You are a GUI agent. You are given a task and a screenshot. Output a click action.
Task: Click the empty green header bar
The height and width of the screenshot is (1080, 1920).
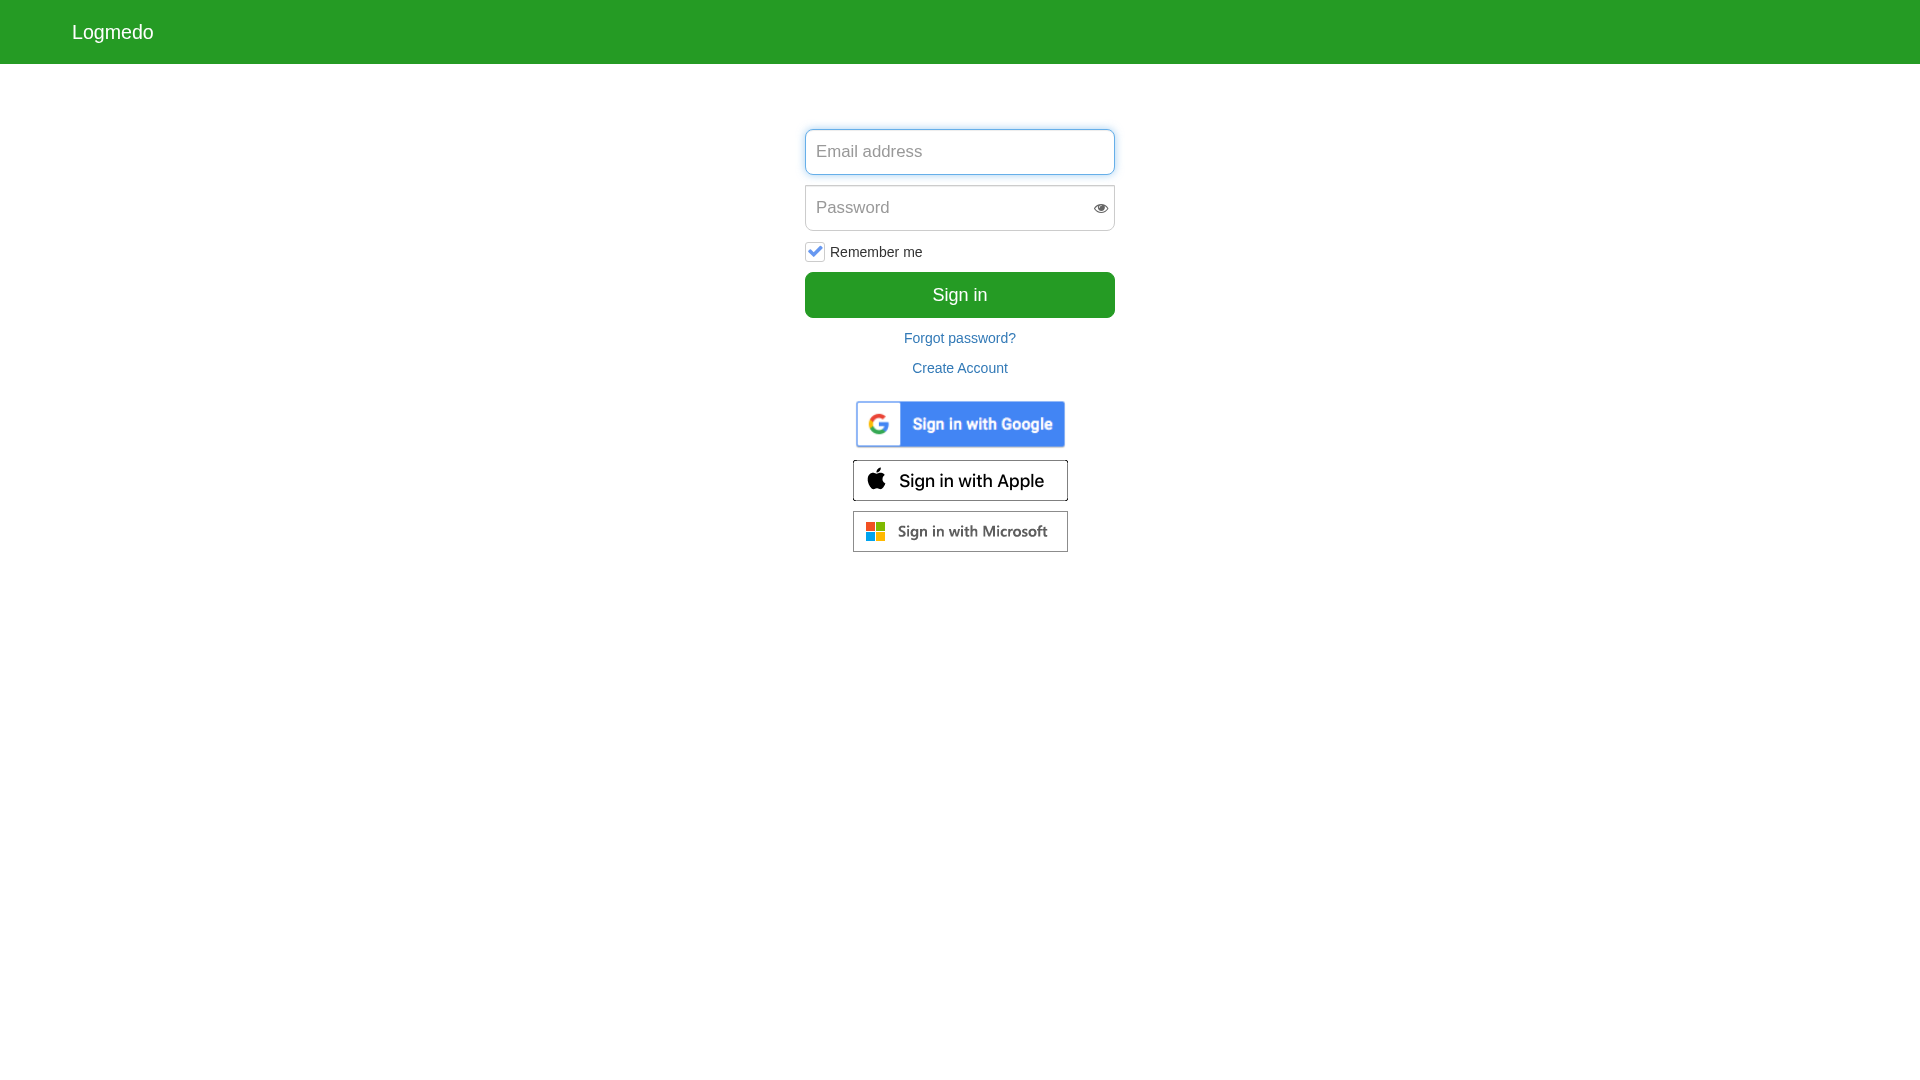tap(1000, 32)
